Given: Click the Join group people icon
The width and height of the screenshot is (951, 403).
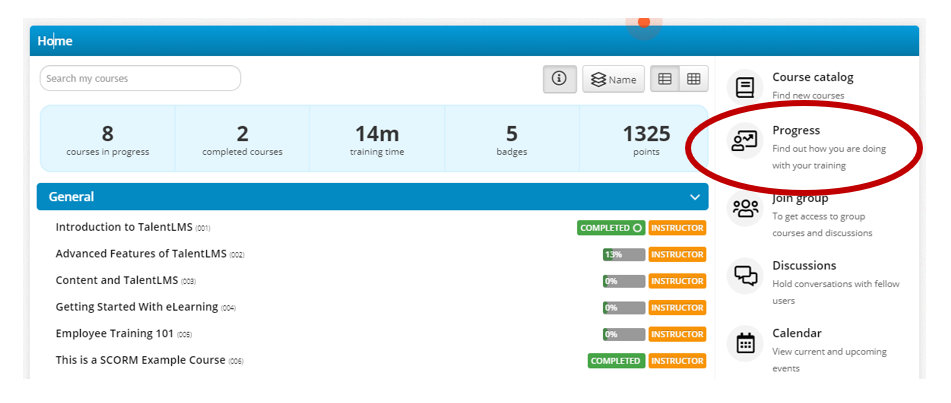Looking at the screenshot, I should [745, 208].
